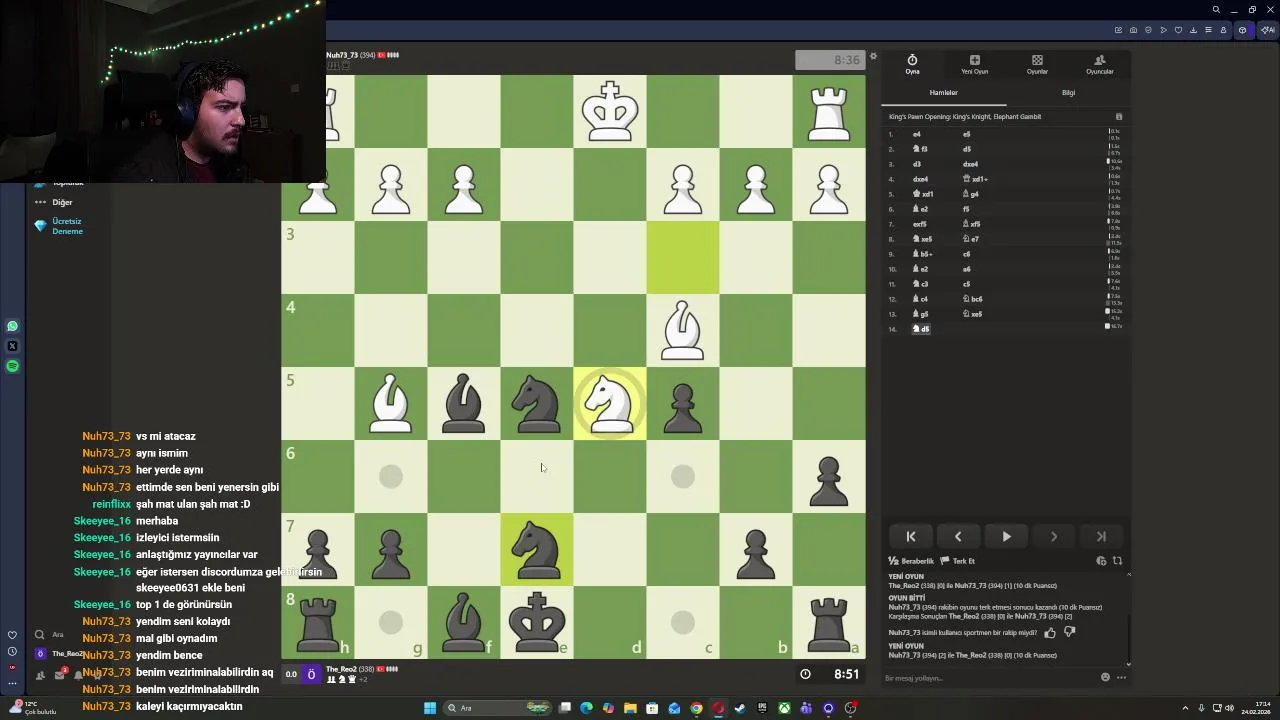Open the Xbox taskbar icon

tap(784, 708)
